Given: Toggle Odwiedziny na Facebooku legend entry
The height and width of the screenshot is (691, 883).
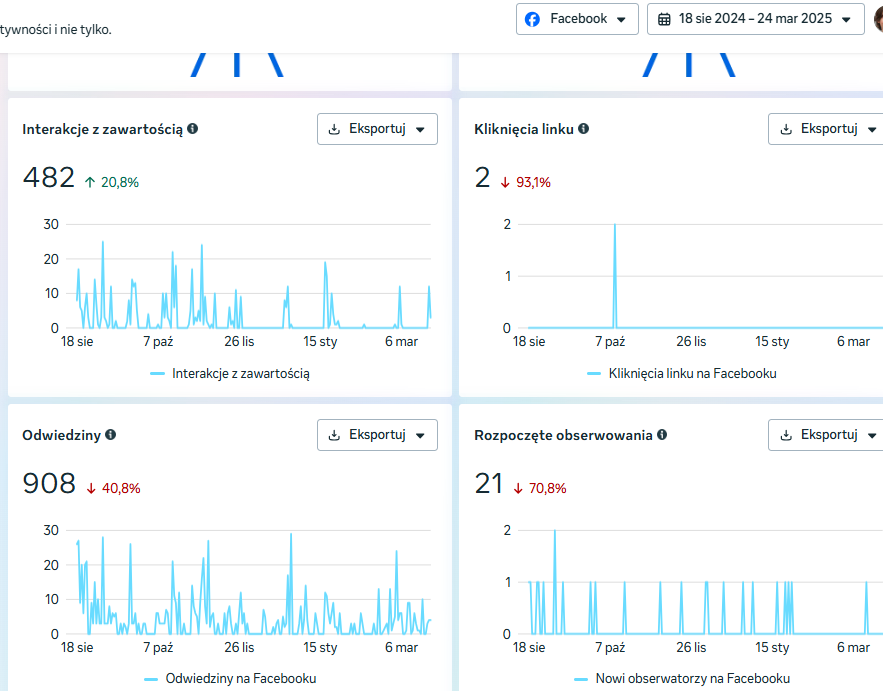Looking at the screenshot, I should point(230,679).
